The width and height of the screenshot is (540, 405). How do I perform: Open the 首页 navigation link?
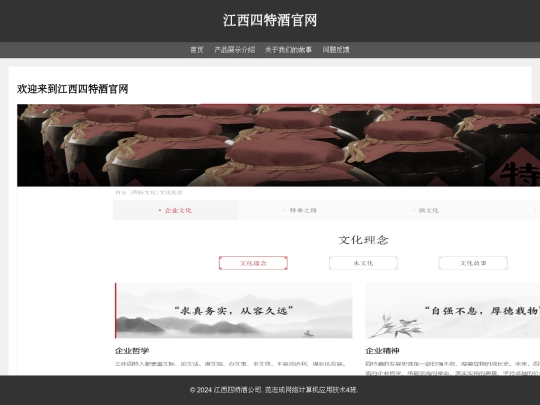coord(197,50)
